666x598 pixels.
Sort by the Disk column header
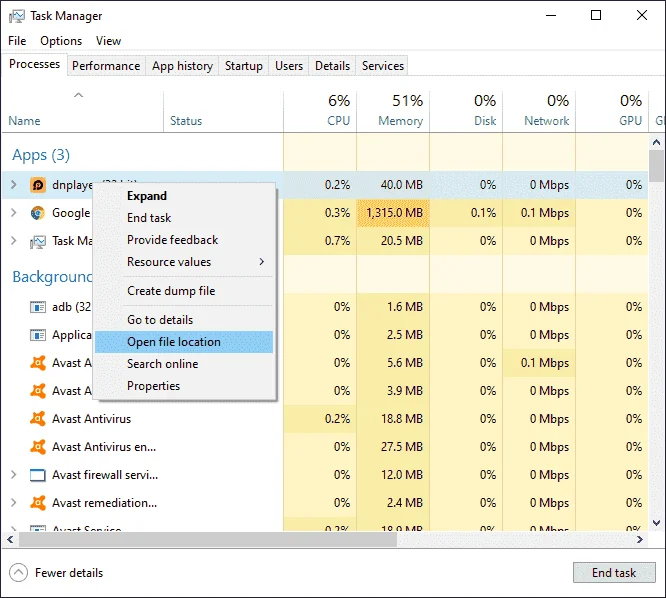pyautogui.click(x=466, y=111)
